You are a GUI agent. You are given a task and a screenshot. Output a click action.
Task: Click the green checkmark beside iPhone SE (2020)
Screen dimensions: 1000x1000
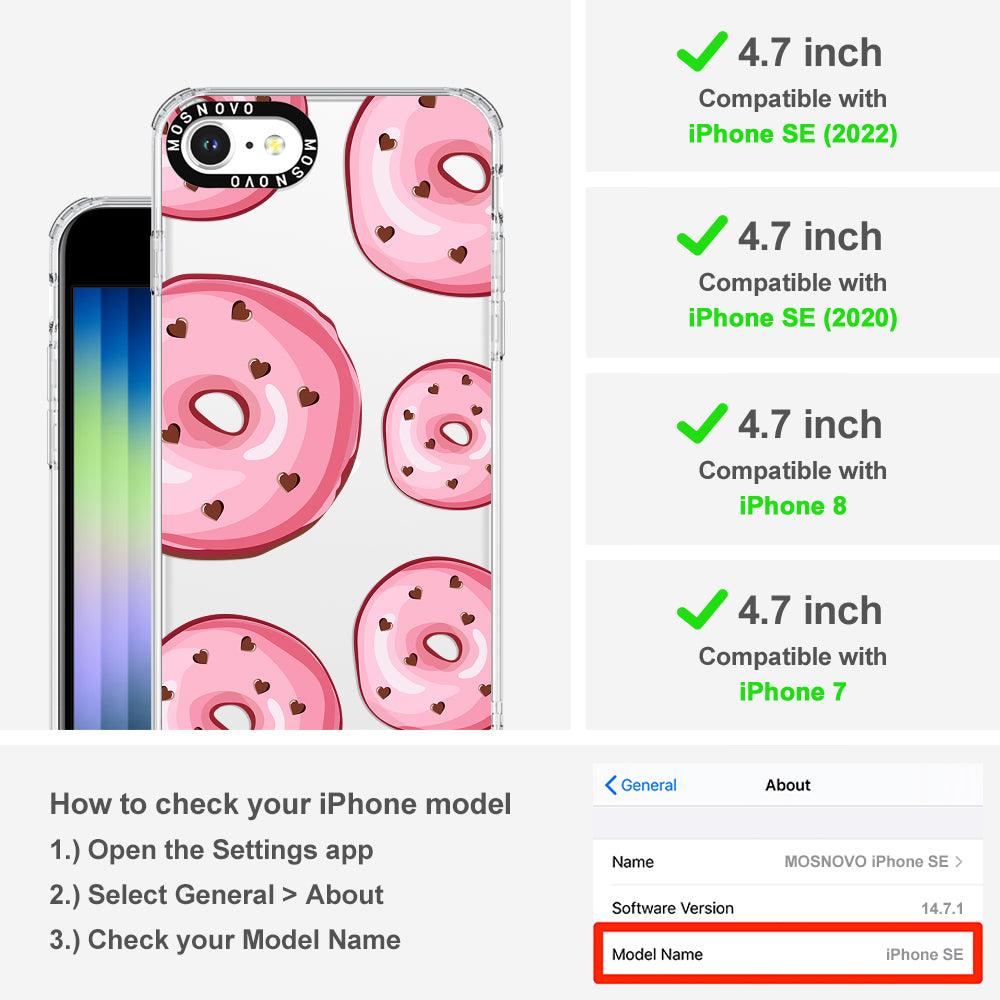pos(702,235)
